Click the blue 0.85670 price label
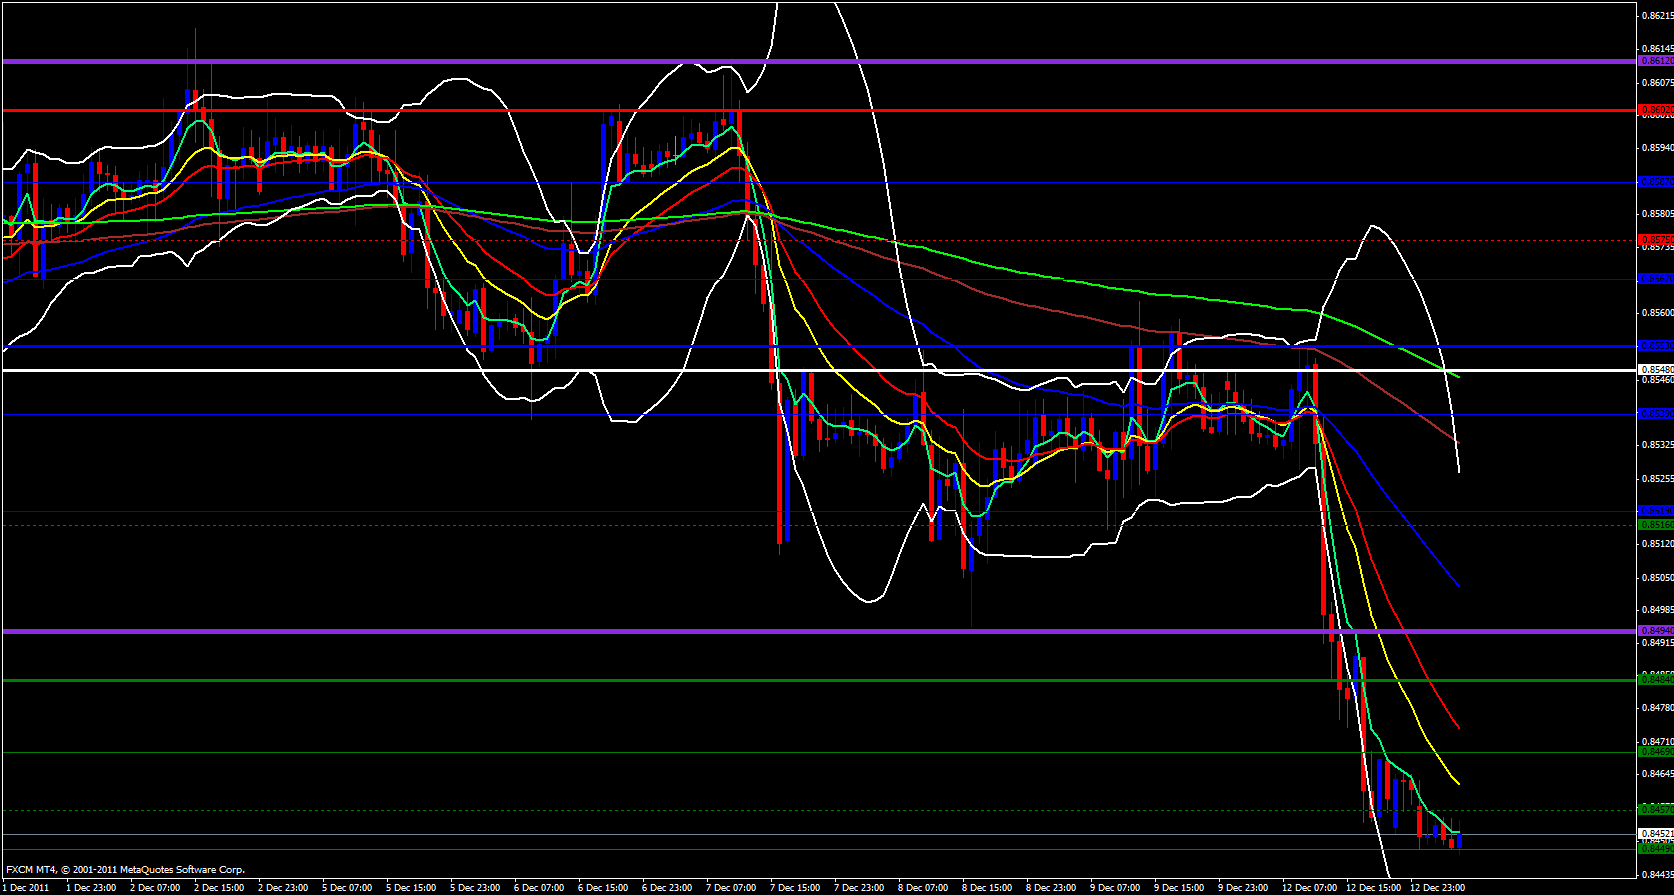The height and width of the screenshot is (895, 1674). pyautogui.click(x=1655, y=279)
